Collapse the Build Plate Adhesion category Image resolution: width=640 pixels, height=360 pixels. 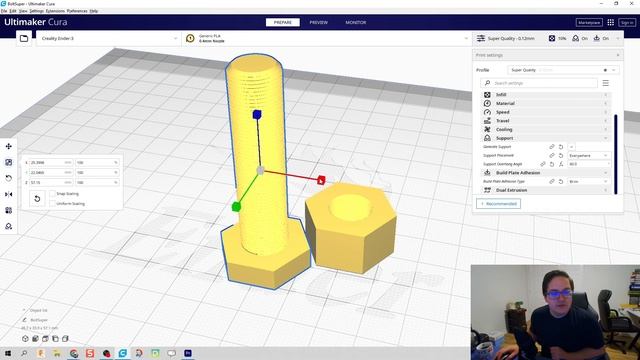546,173
